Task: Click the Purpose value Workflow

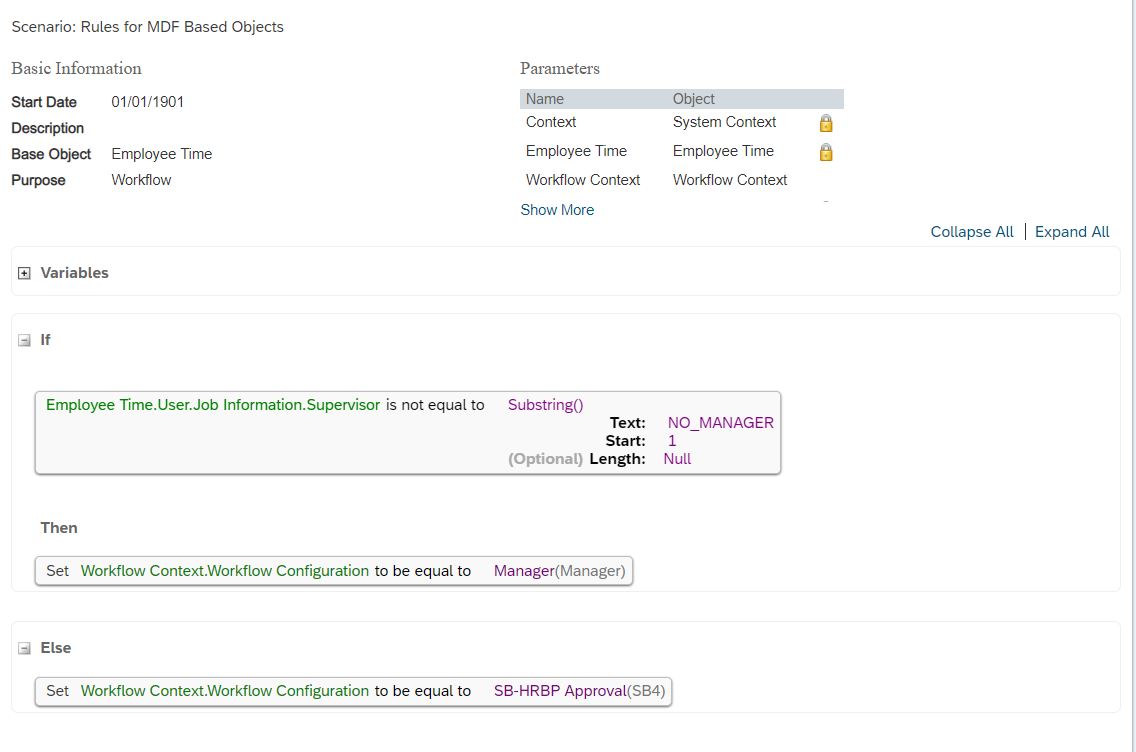Action: tap(141, 180)
